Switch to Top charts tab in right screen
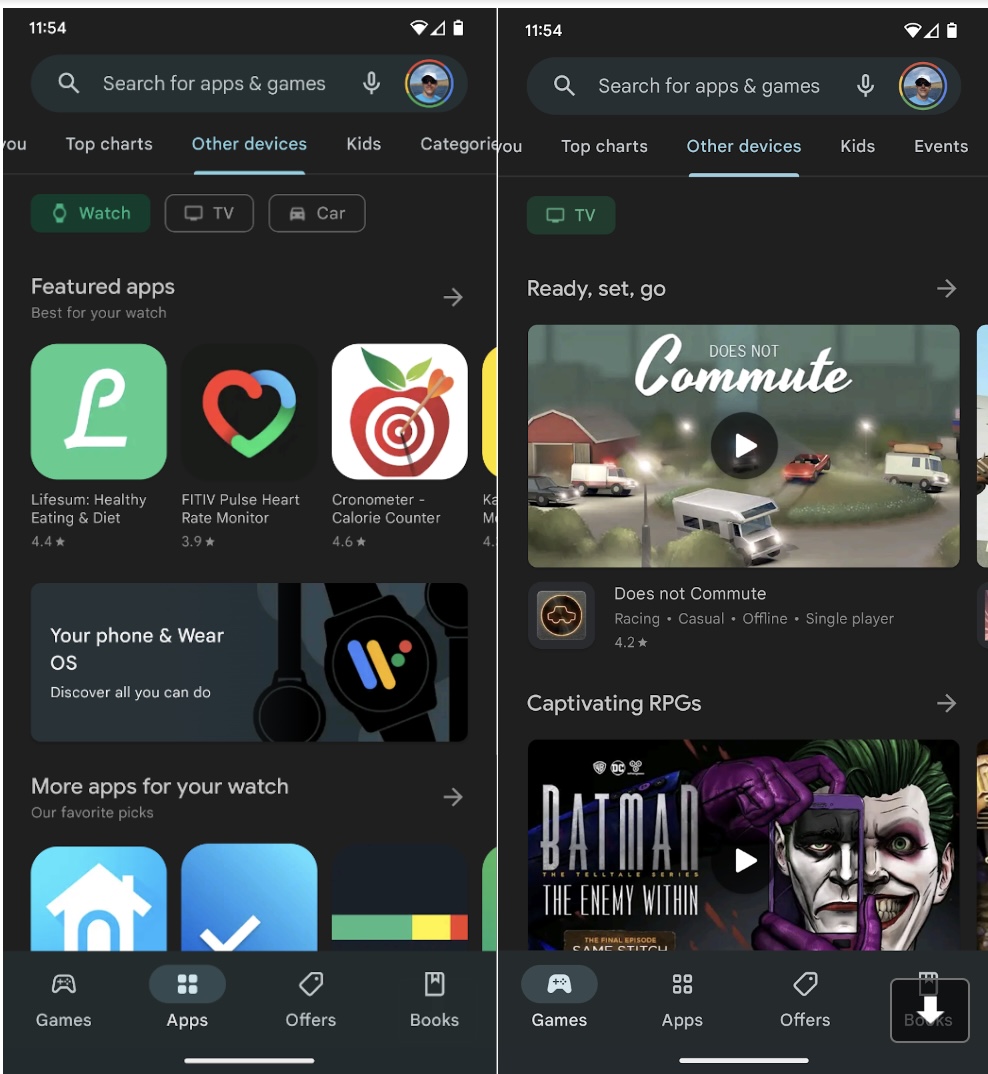This screenshot has width=988, height=1074. (x=604, y=146)
